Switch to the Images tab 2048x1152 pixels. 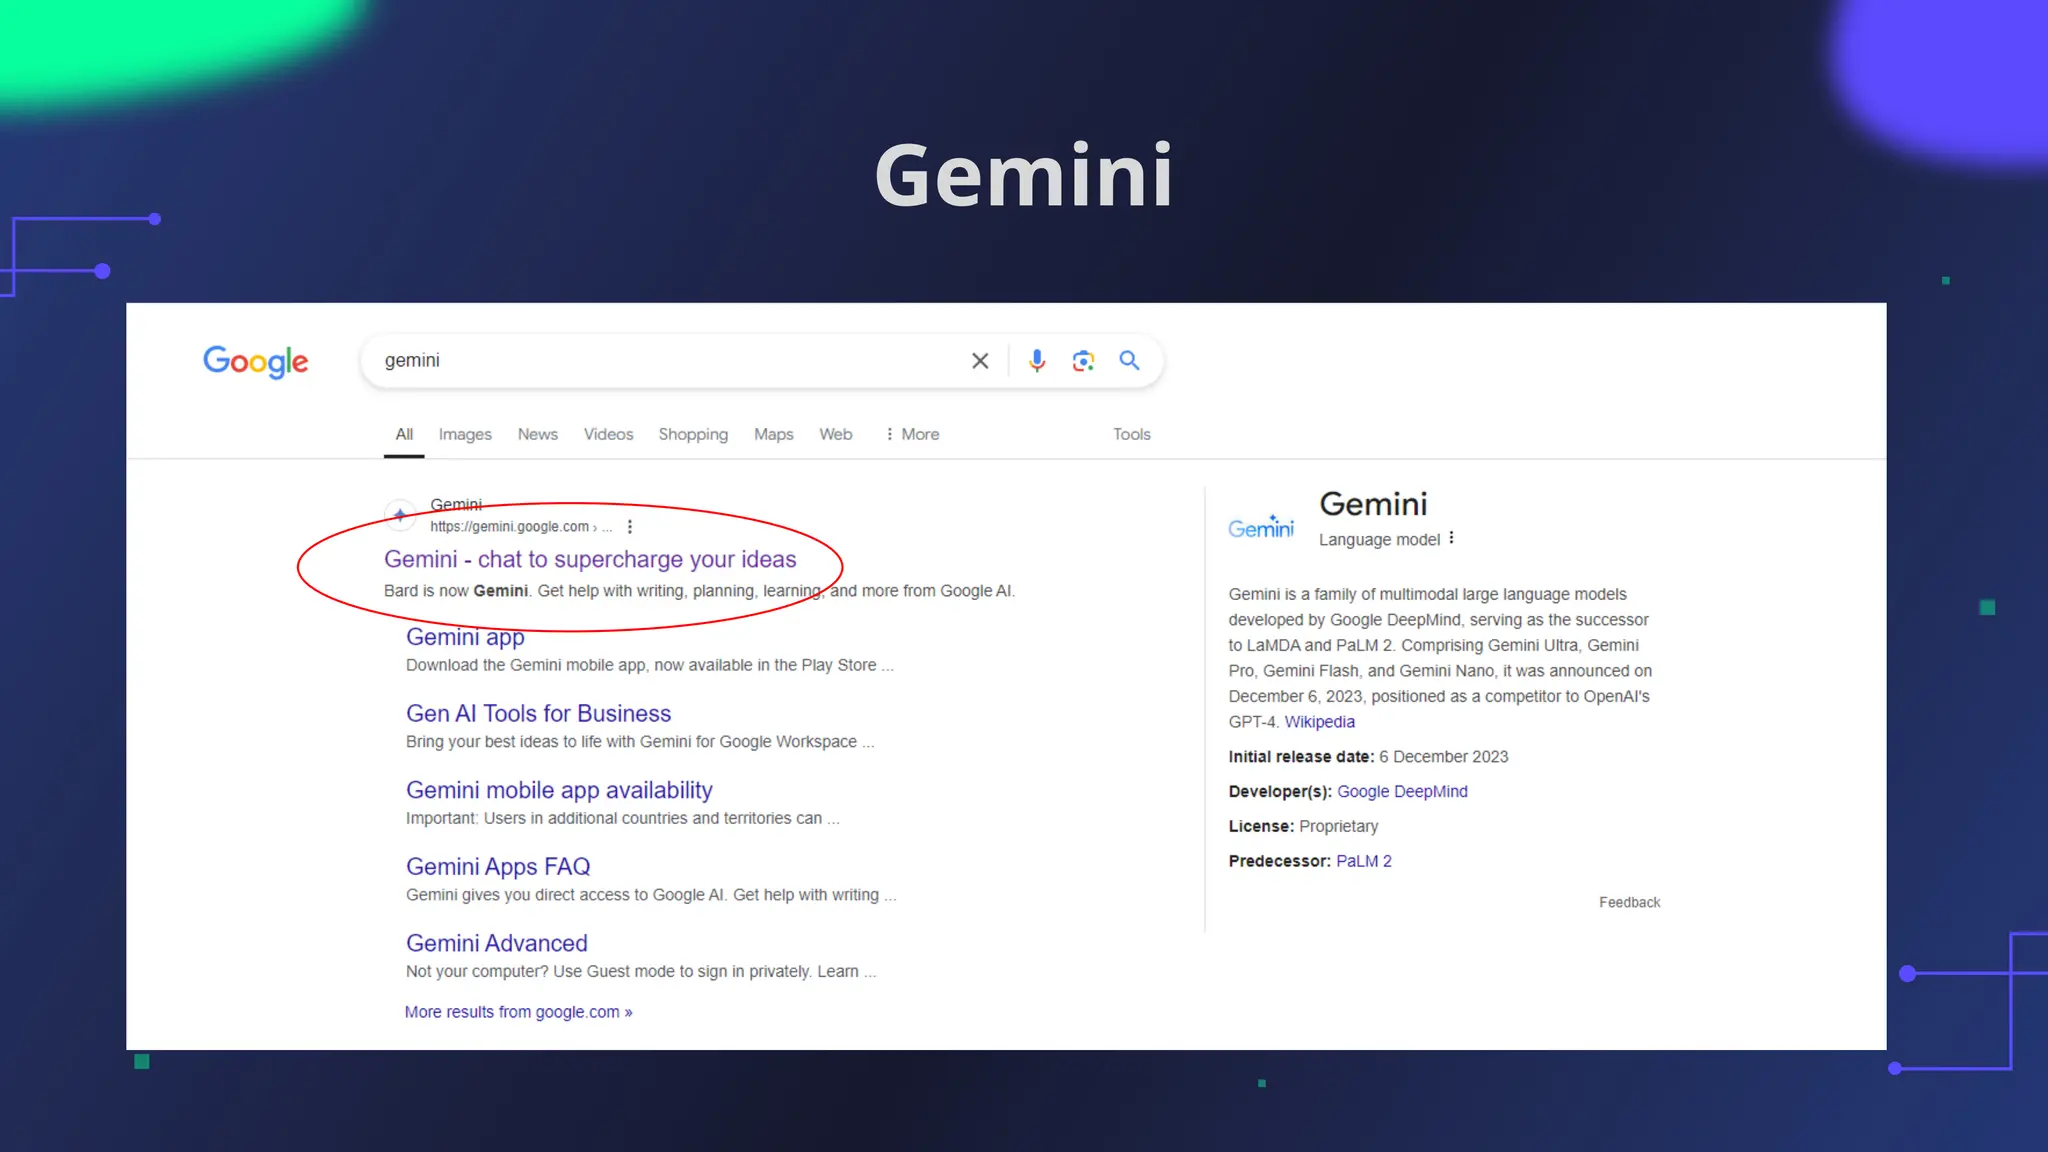(465, 434)
